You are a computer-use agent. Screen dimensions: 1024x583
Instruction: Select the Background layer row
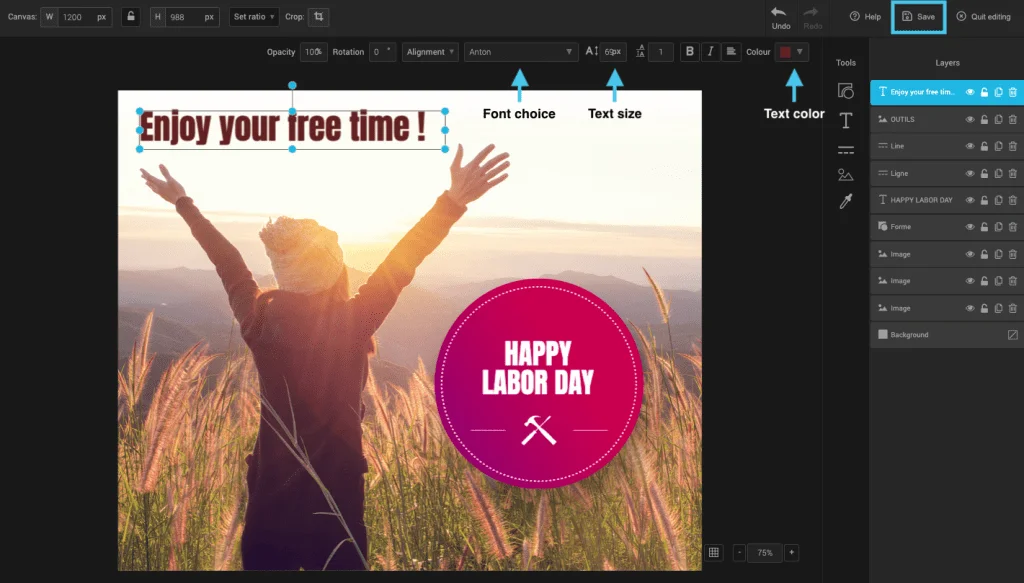pos(947,334)
